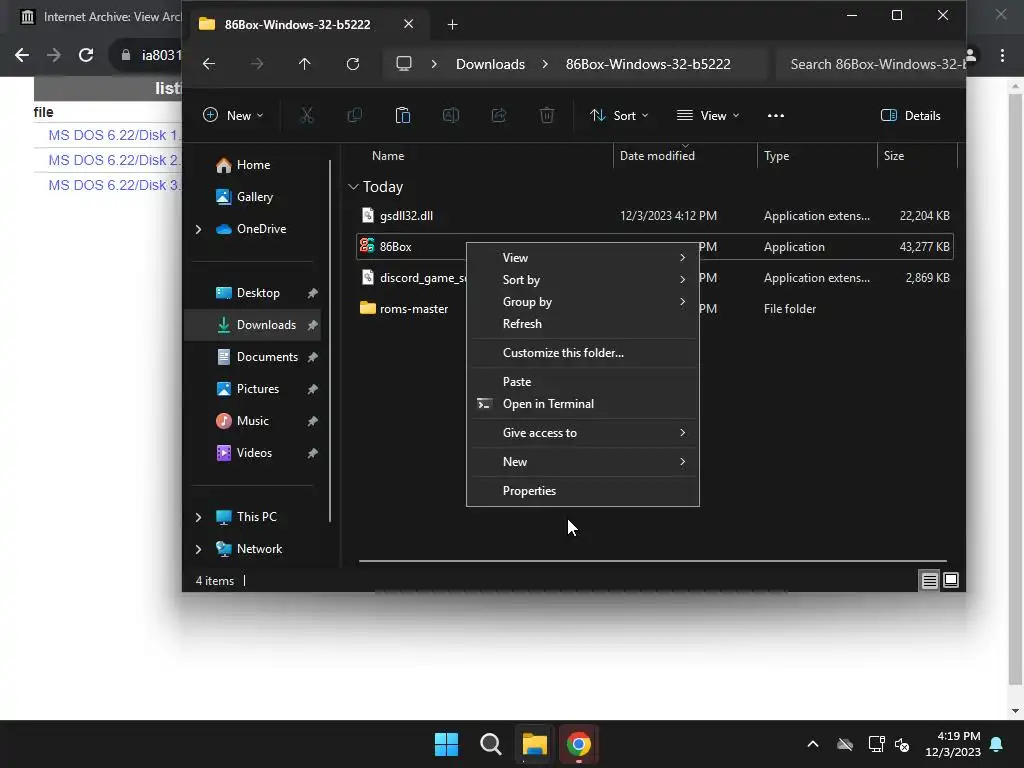Open MS DOS 6.22/Disk 3 link
Viewport: 1024px width, 768px height.
click(114, 185)
